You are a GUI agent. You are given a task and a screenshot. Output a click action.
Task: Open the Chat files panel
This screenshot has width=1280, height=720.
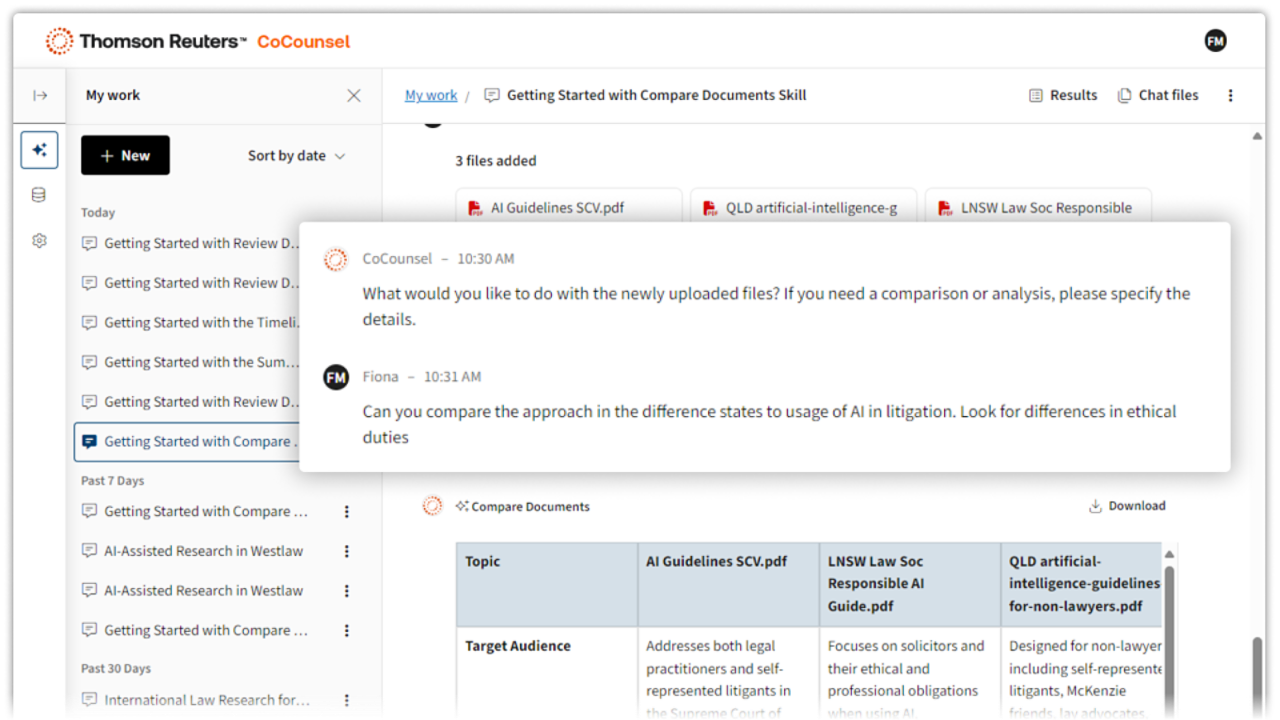click(1157, 96)
